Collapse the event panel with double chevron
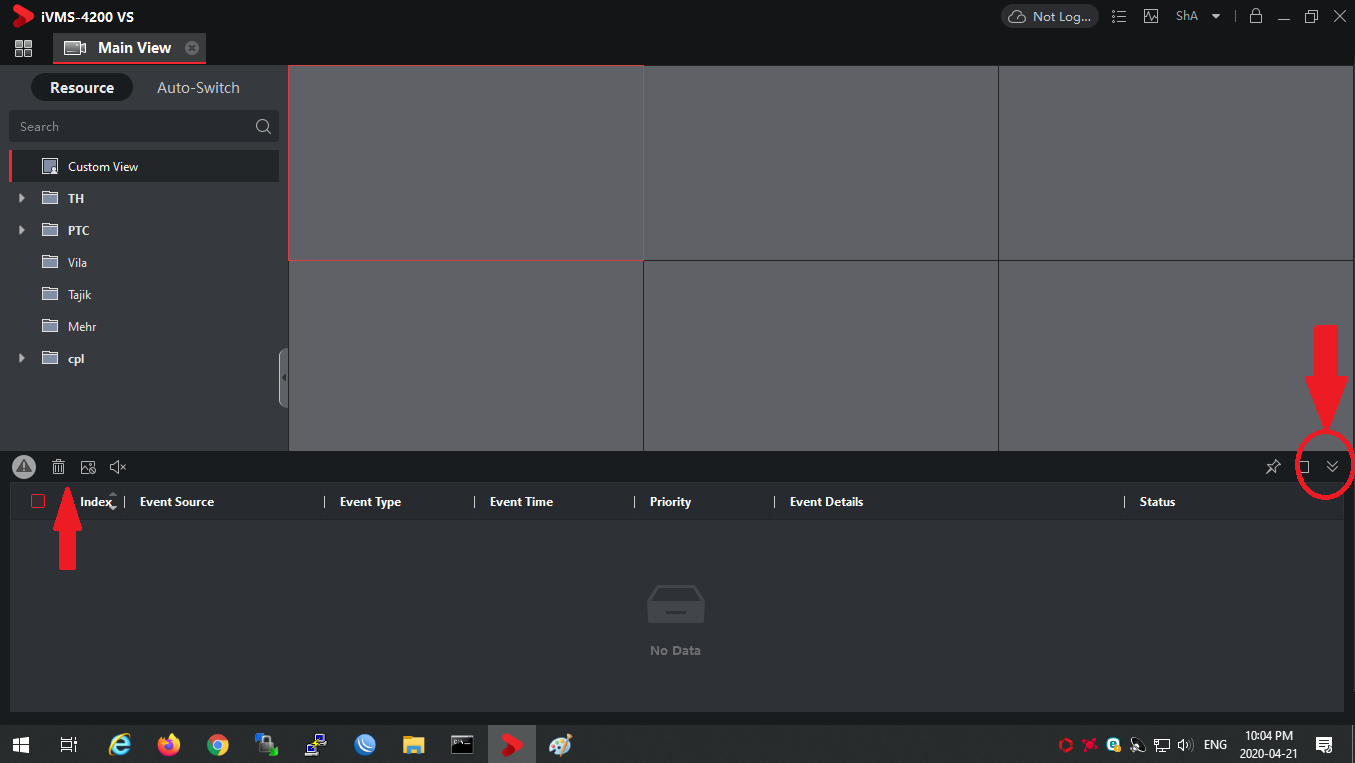The image size is (1355, 763). click(1332, 467)
